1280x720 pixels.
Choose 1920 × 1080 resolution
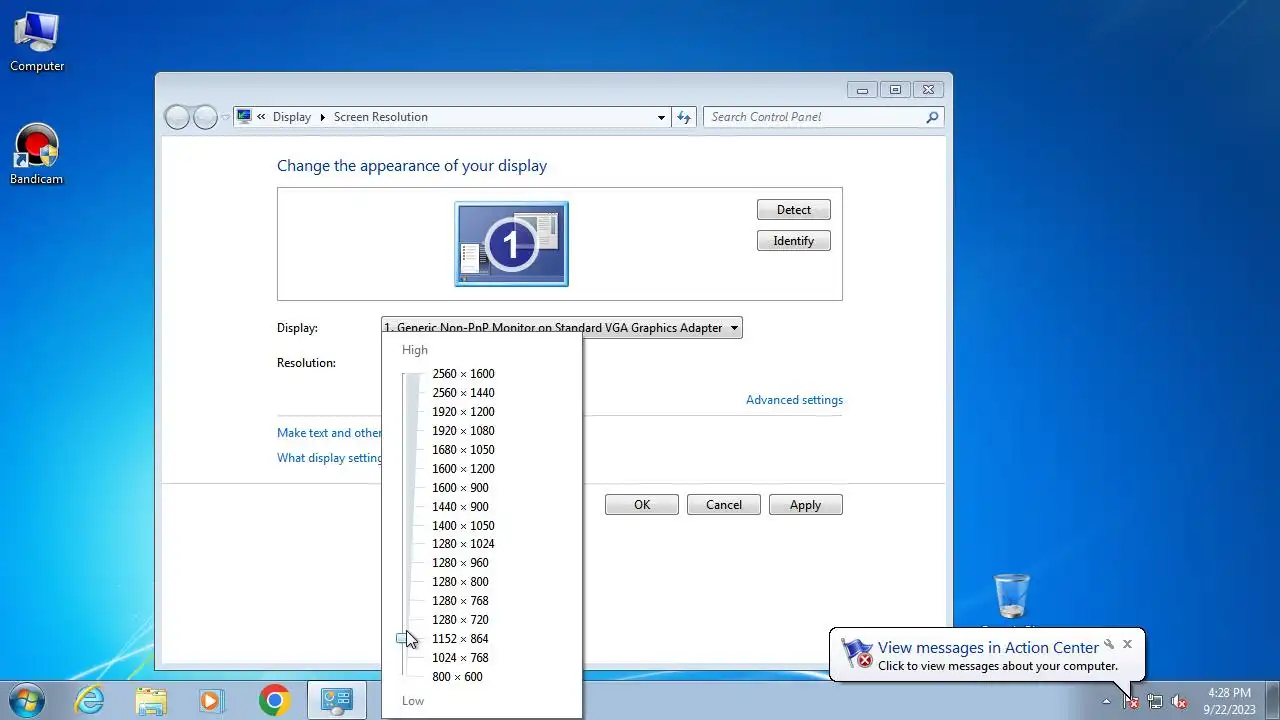(x=463, y=431)
